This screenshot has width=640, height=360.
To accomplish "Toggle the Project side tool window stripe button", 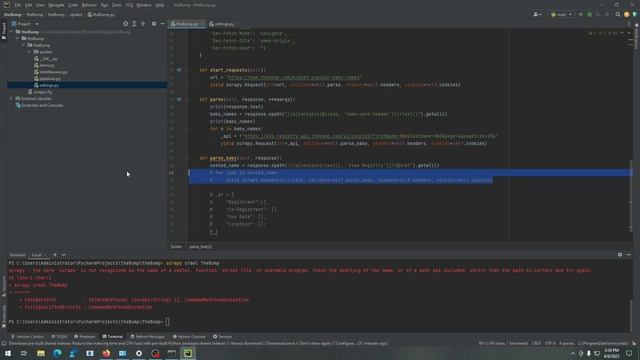I will click(4, 31).
